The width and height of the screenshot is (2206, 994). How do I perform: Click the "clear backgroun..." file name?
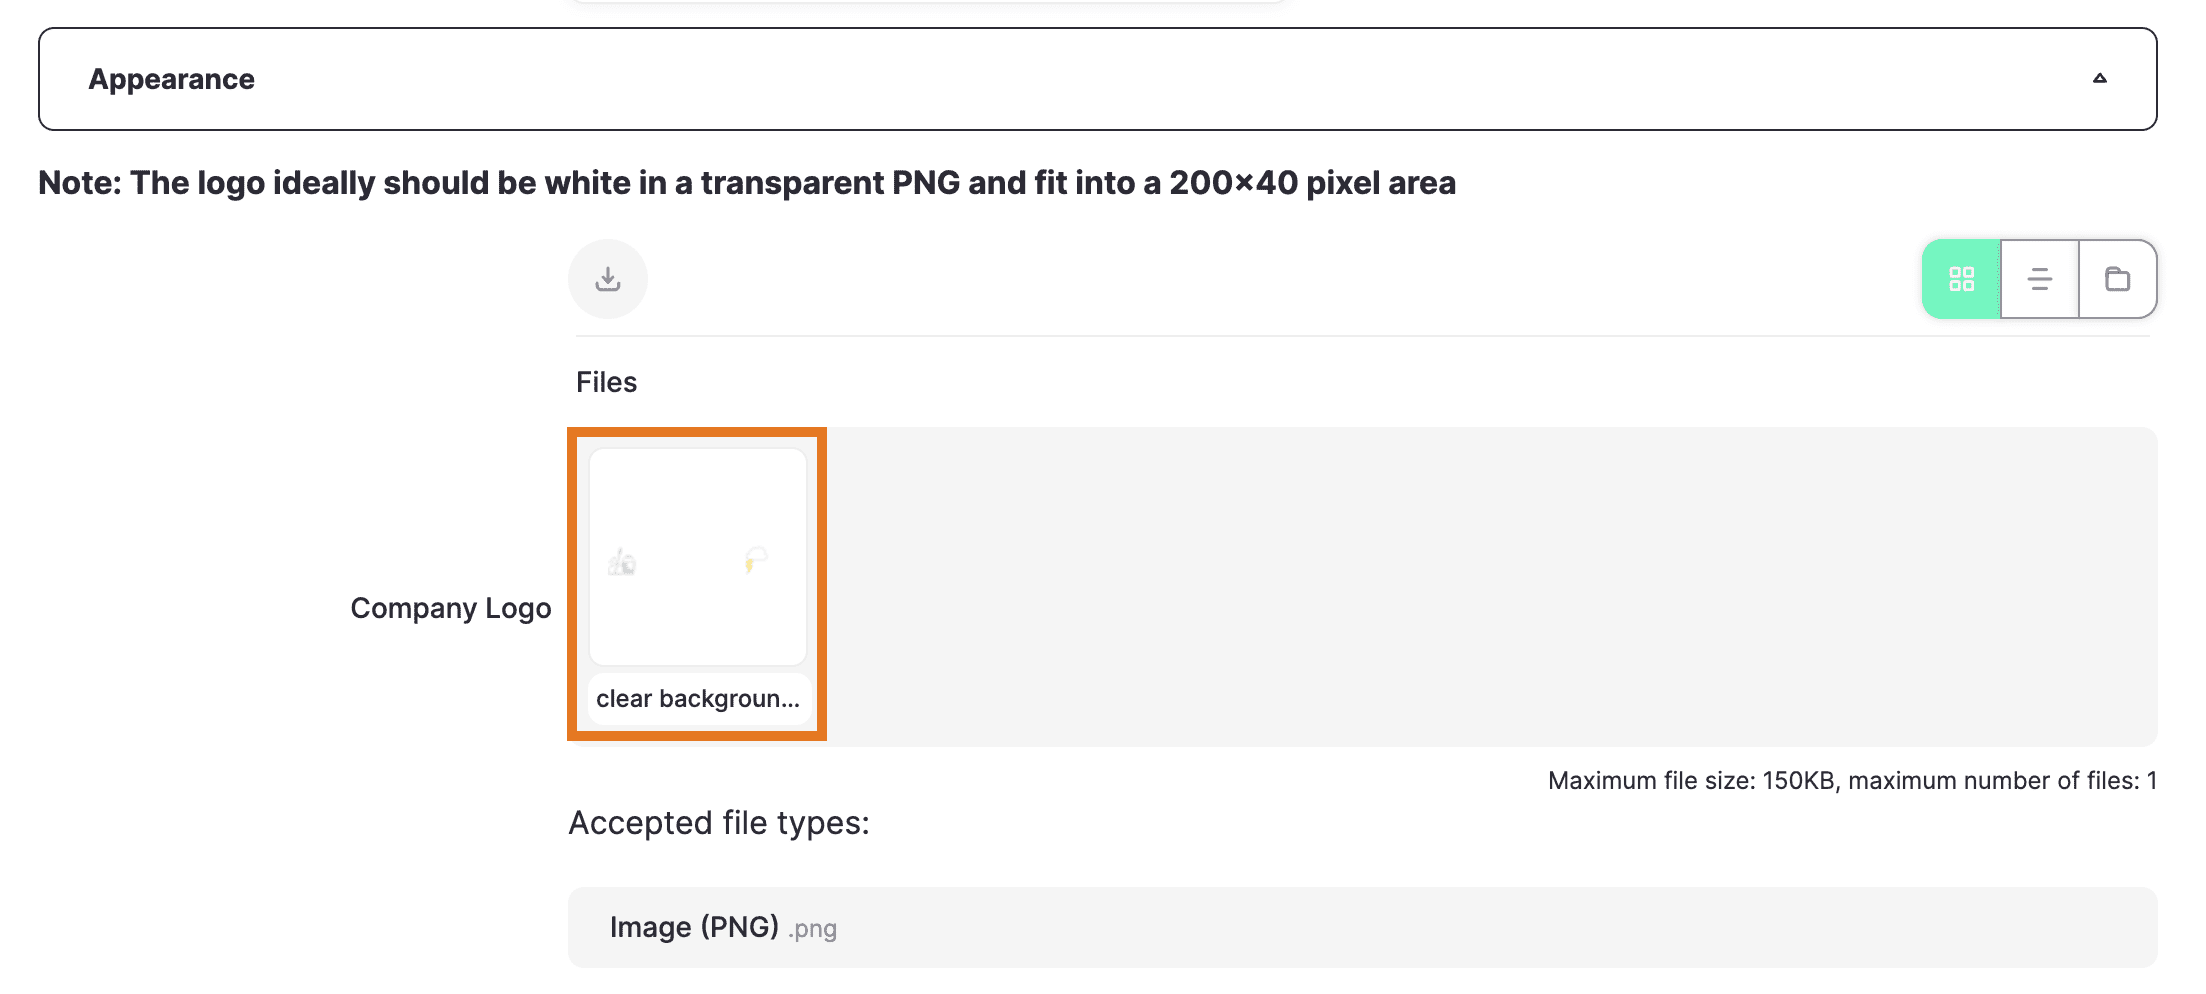click(698, 698)
